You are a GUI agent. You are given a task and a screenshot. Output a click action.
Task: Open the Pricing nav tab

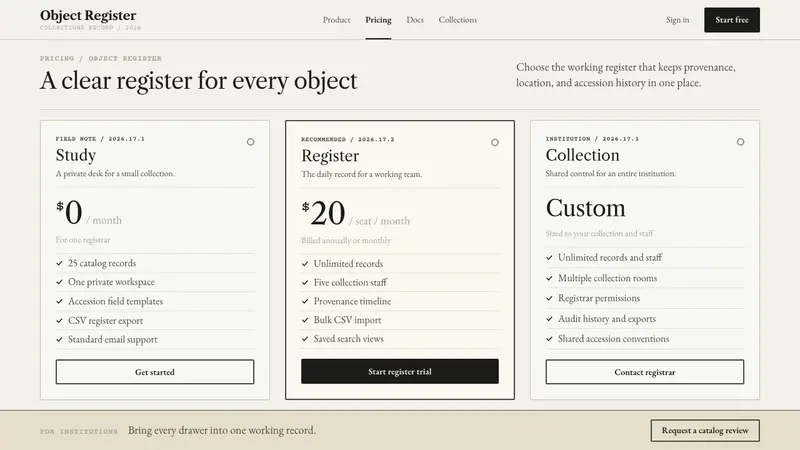tap(378, 20)
